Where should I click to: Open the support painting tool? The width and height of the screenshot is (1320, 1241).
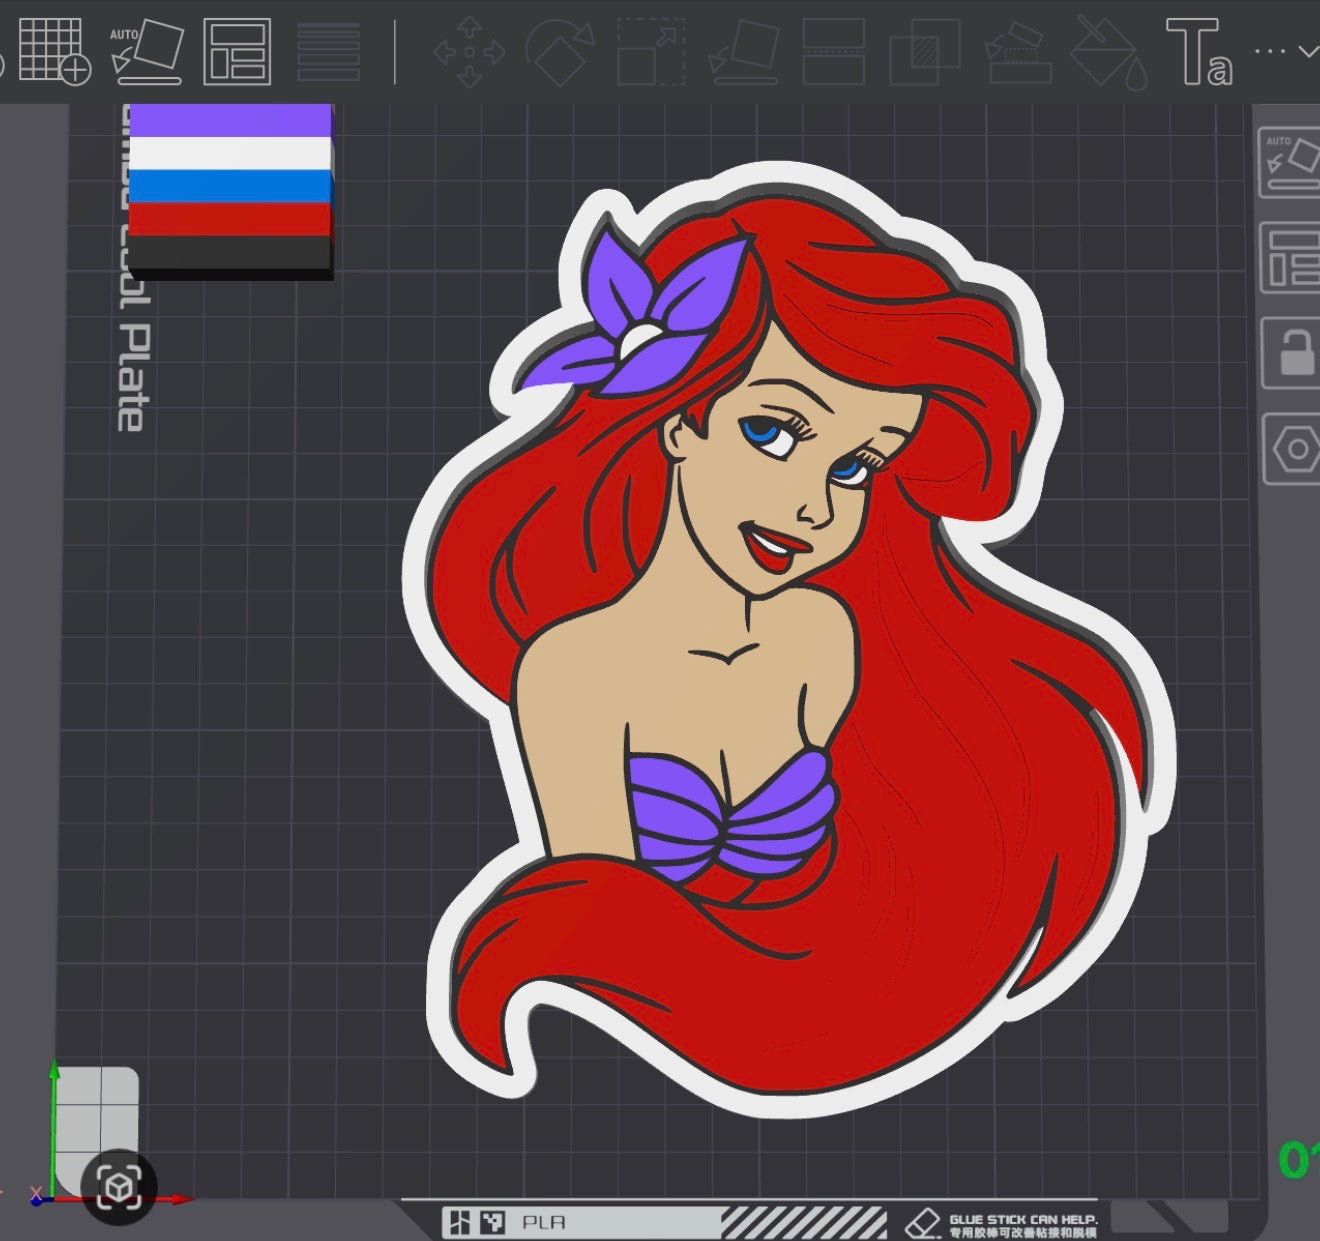[1018, 52]
